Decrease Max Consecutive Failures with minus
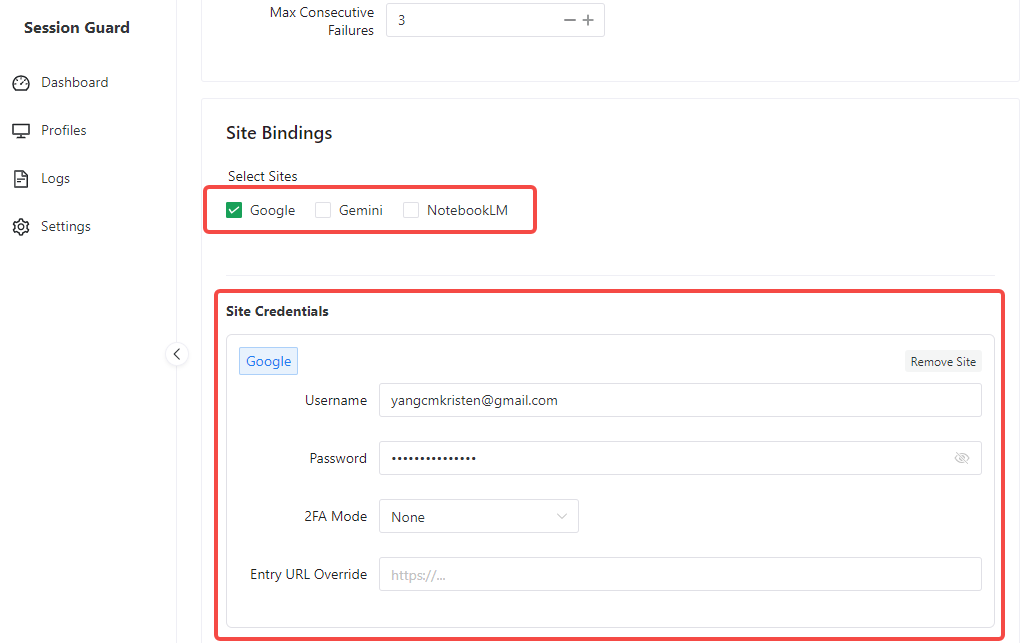This screenshot has height=643, width=1020. (570, 20)
